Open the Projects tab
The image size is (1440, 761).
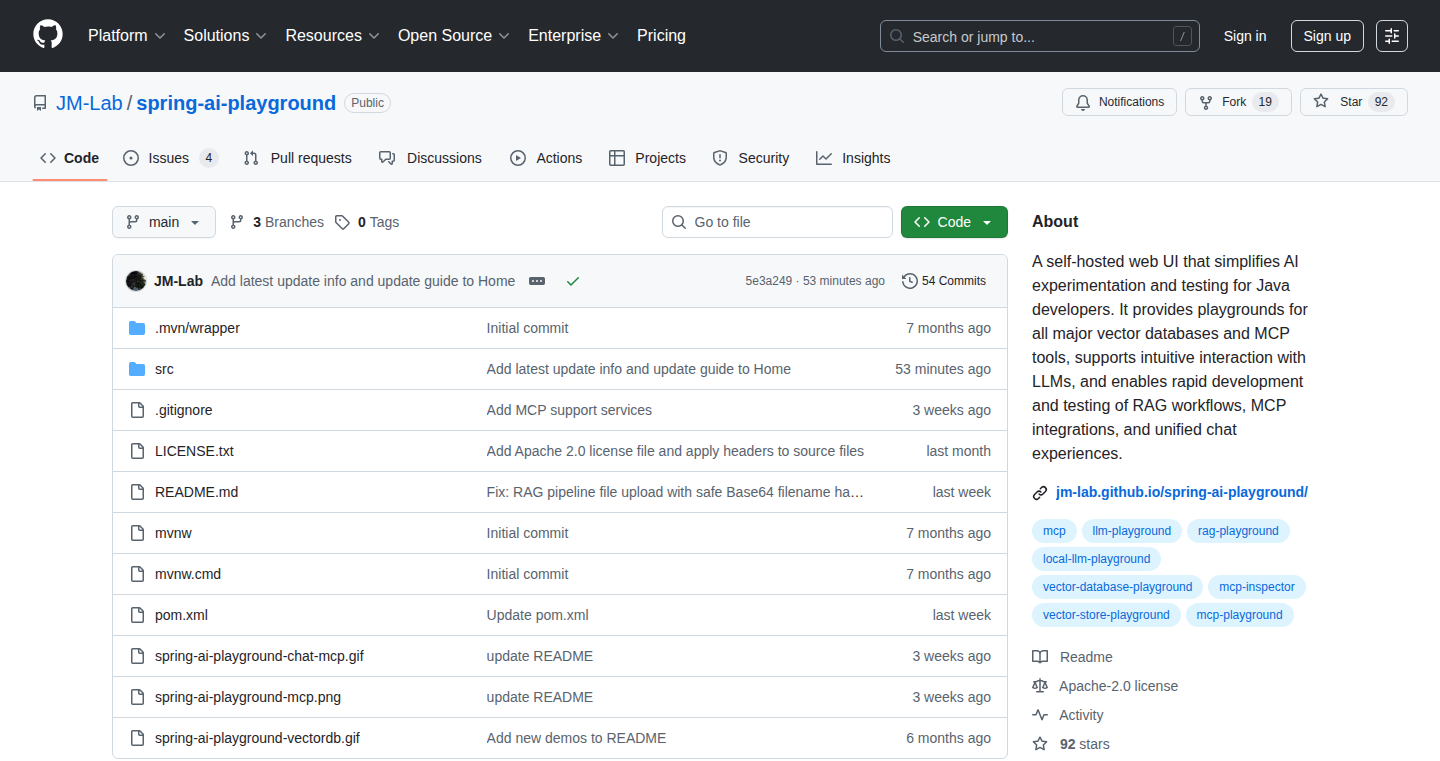point(647,158)
